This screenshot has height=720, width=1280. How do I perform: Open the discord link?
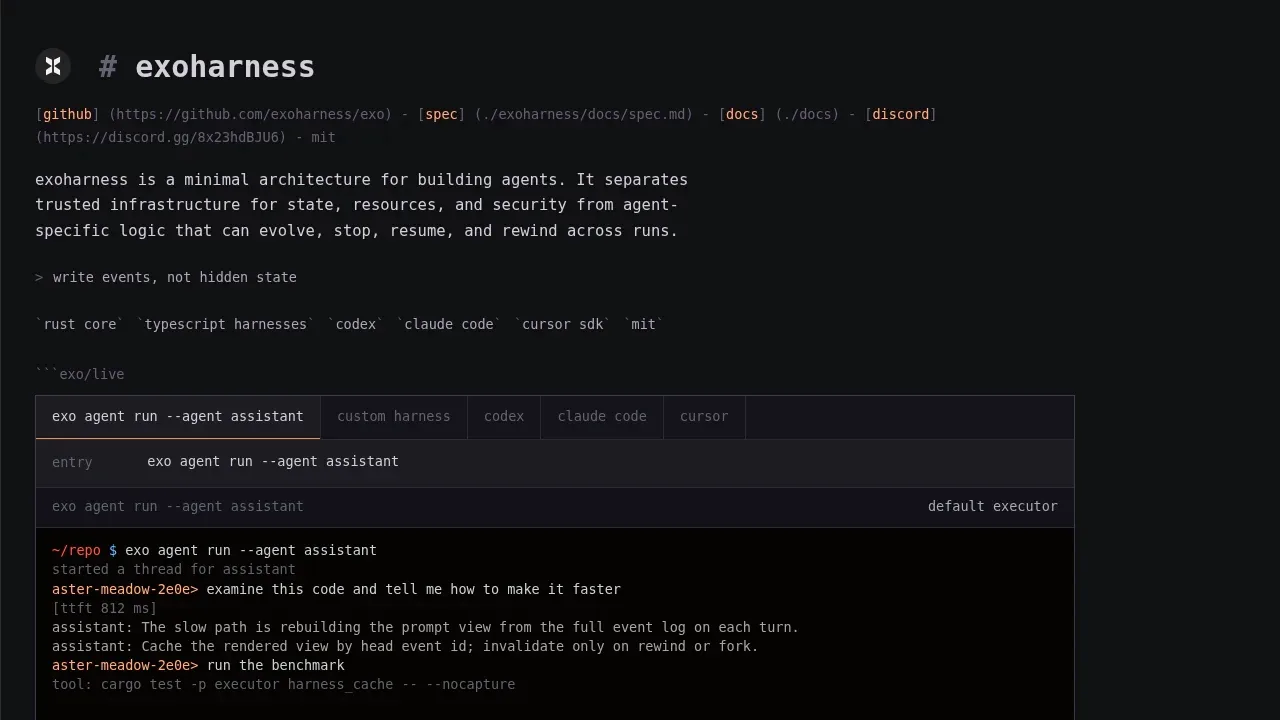(901, 114)
